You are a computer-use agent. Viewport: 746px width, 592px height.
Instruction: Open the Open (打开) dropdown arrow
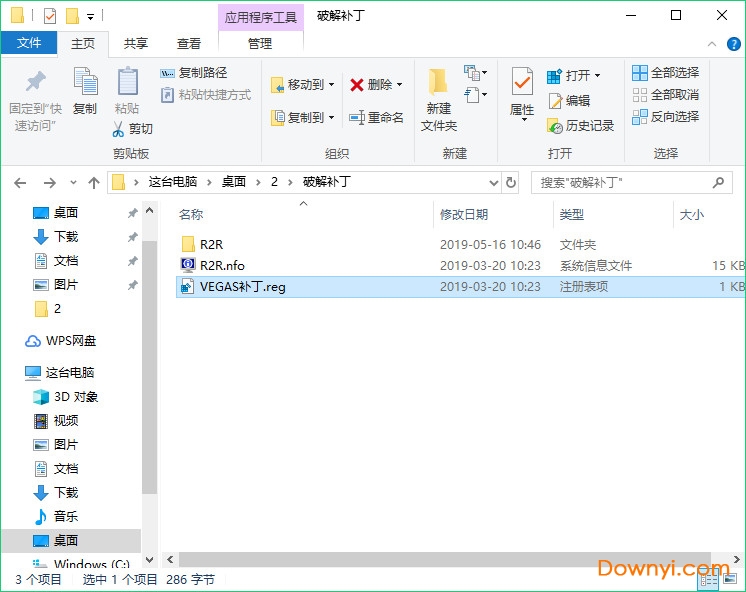point(598,75)
